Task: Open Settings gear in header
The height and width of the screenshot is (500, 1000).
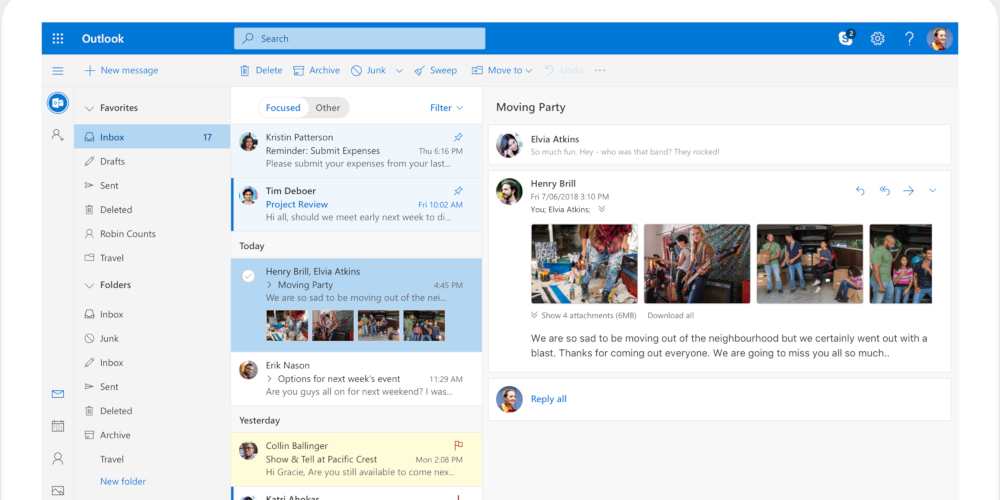Action: [878, 39]
